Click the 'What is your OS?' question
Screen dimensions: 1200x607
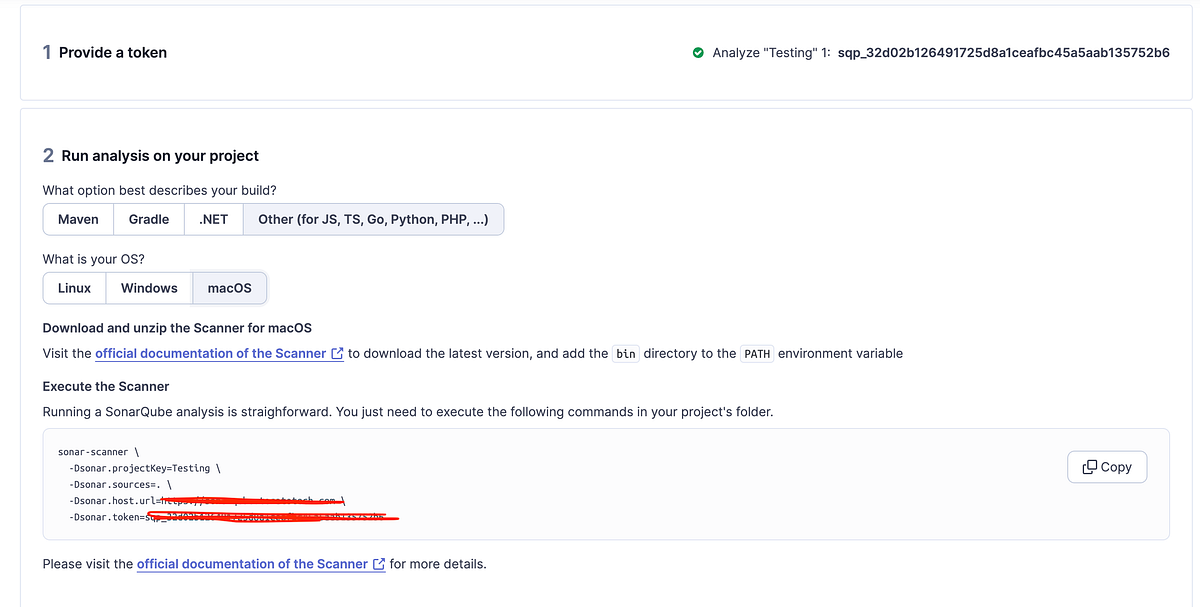[x=94, y=259]
